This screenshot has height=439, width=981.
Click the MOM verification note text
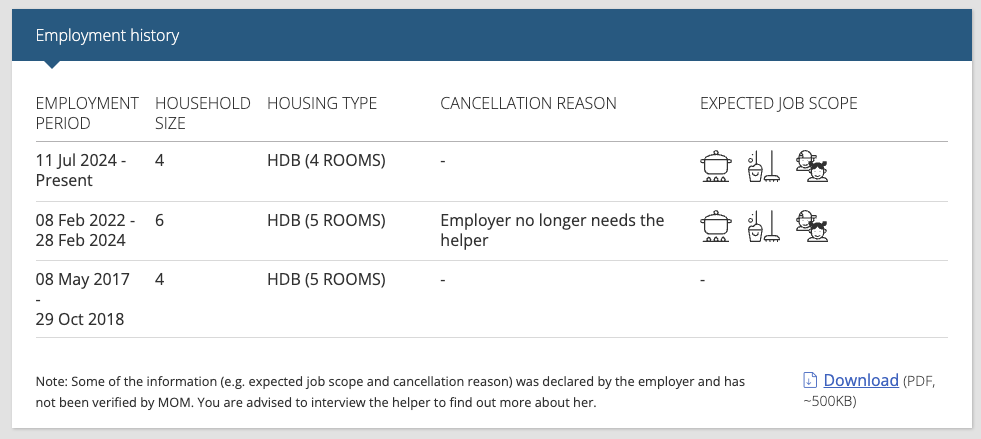[390, 391]
